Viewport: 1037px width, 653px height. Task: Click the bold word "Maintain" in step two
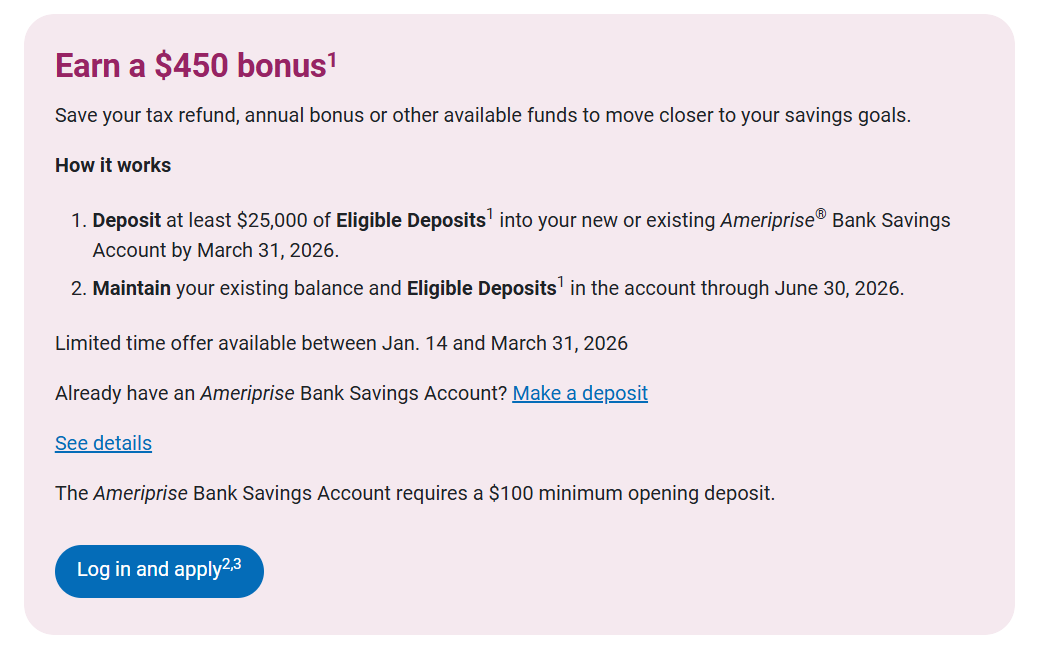(x=132, y=288)
